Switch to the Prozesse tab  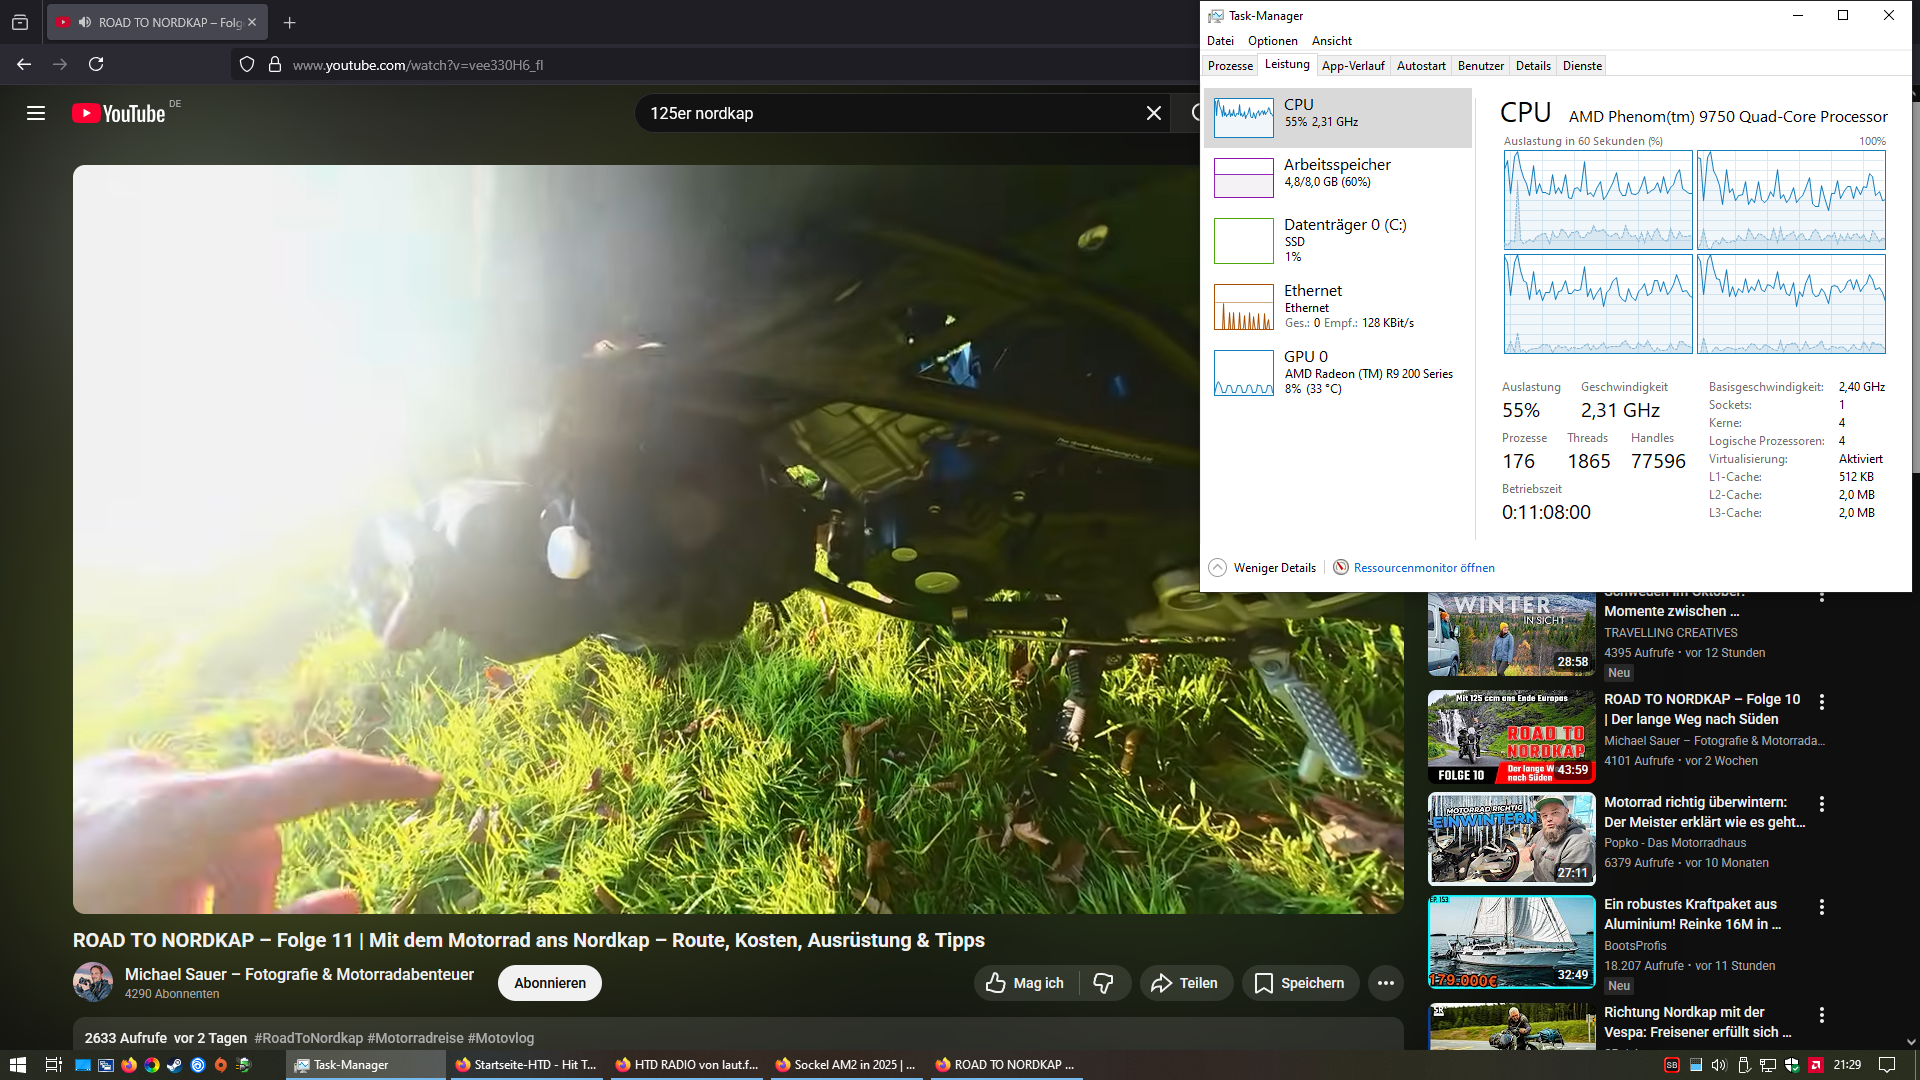(x=1230, y=66)
